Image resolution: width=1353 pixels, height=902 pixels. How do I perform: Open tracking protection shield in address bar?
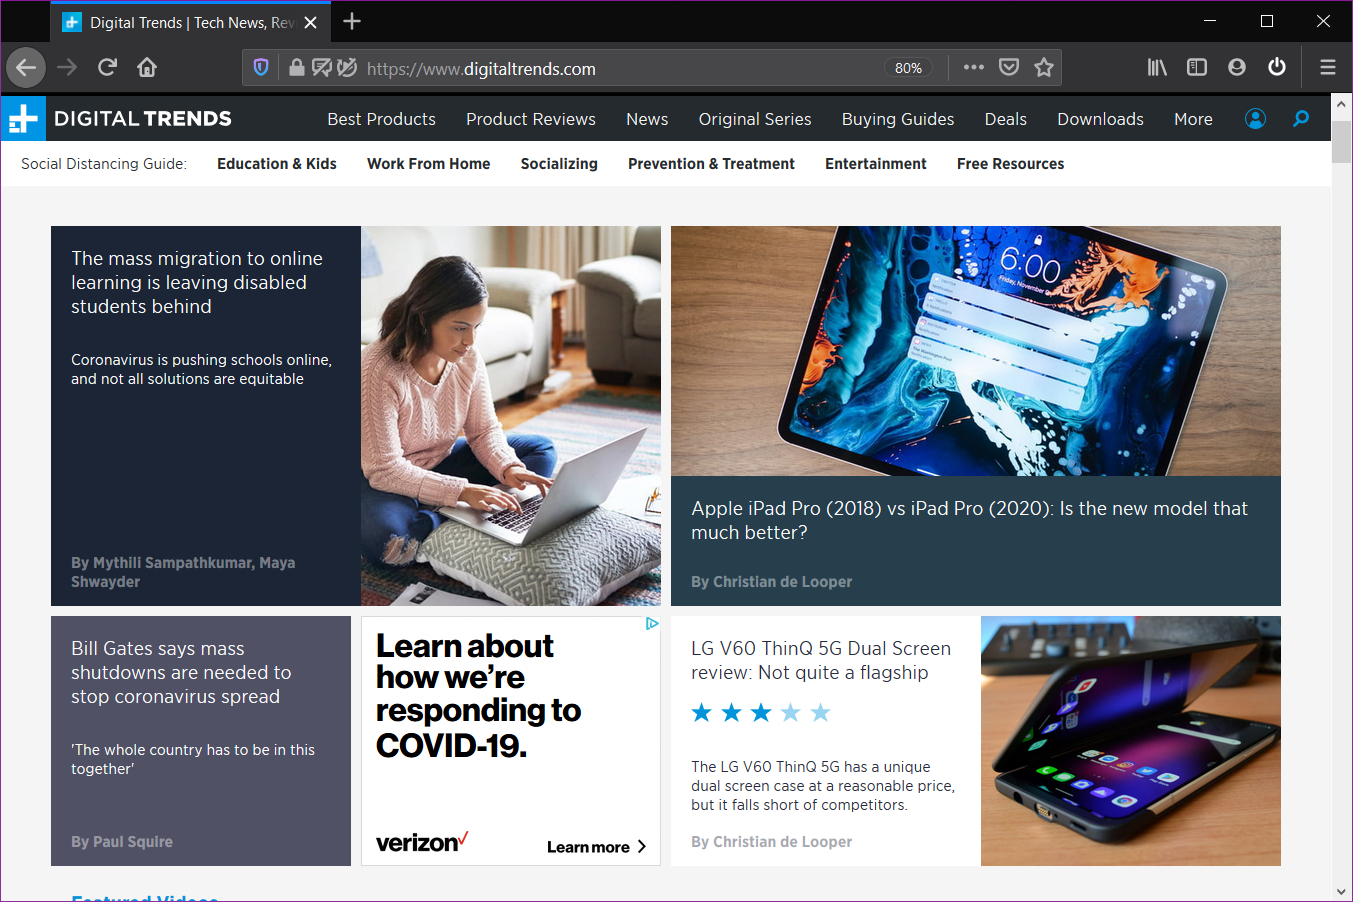point(261,67)
